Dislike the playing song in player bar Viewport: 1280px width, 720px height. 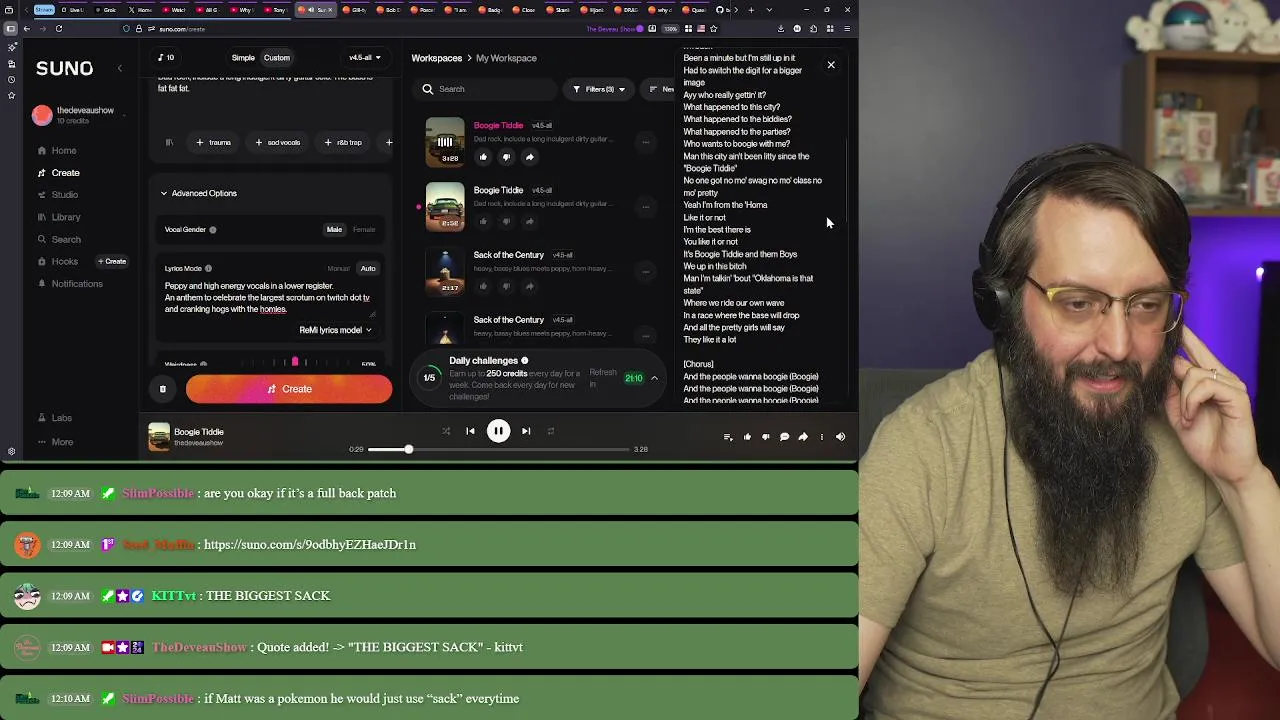coord(766,437)
